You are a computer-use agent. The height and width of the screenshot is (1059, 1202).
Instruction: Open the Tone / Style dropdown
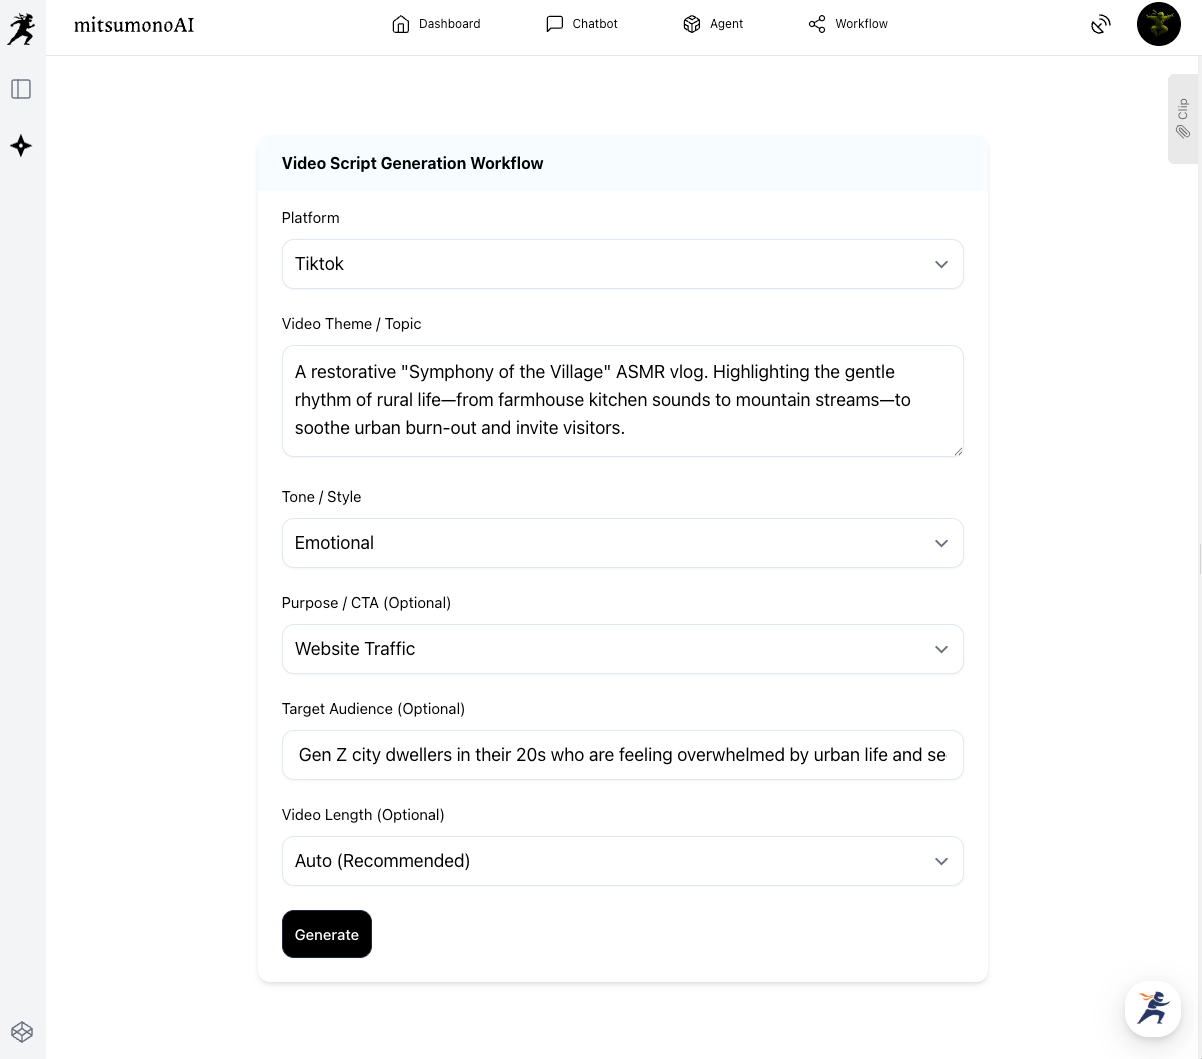pyautogui.click(x=622, y=543)
